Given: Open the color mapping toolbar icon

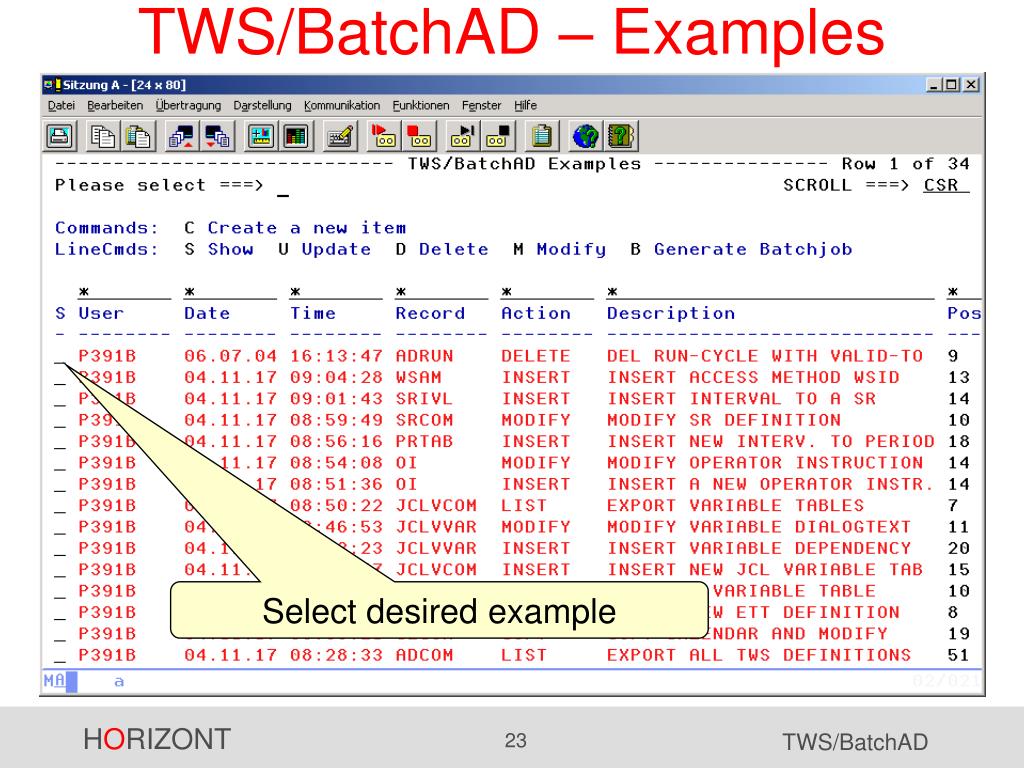Looking at the screenshot, I should click(296, 136).
